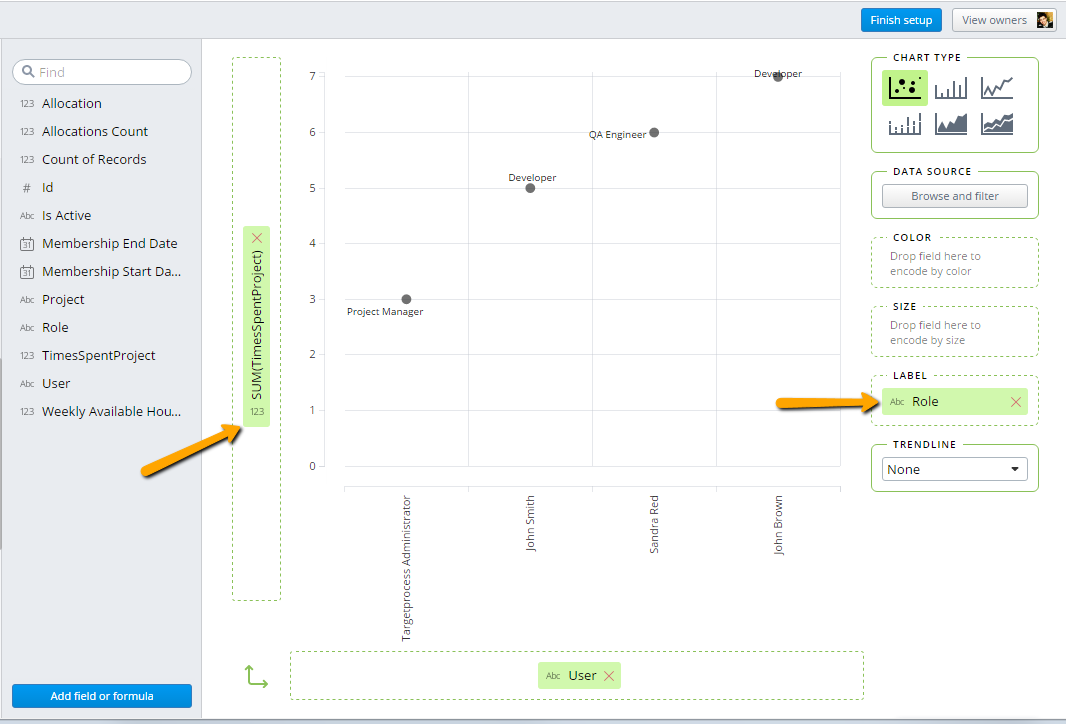This screenshot has width=1066, height=724.
Task: Select the Count of Records field
Action: click(x=94, y=159)
